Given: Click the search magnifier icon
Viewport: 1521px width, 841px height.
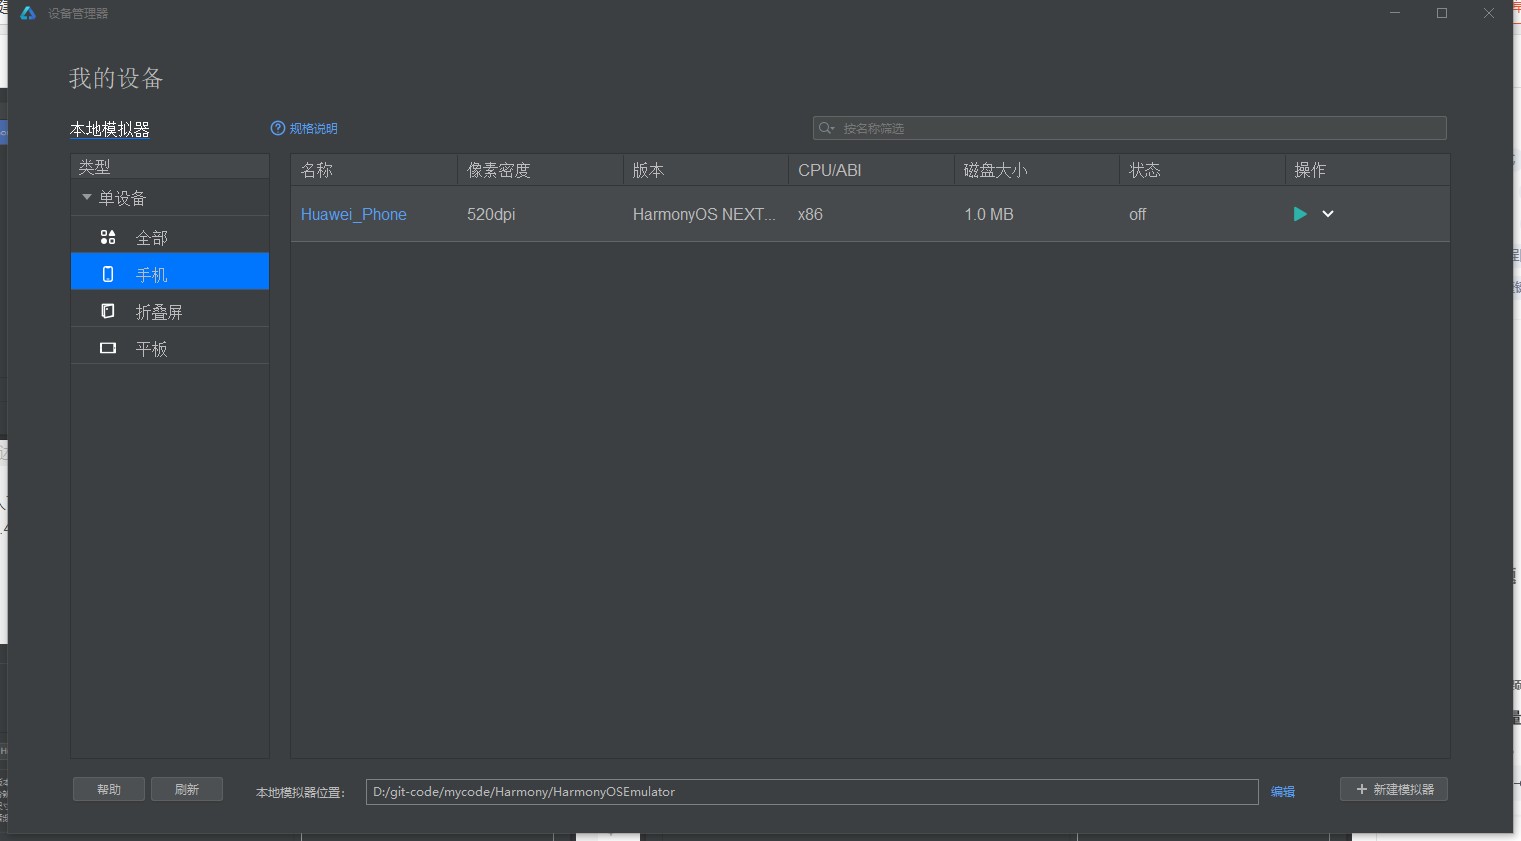Looking at the screenshot, I should click(x=826, y=128).
